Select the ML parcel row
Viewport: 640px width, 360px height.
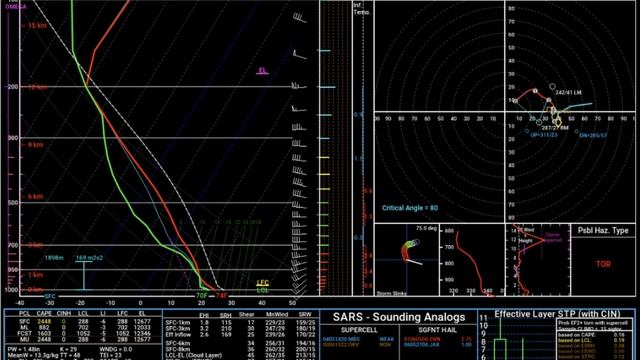[x=83, y=327]
